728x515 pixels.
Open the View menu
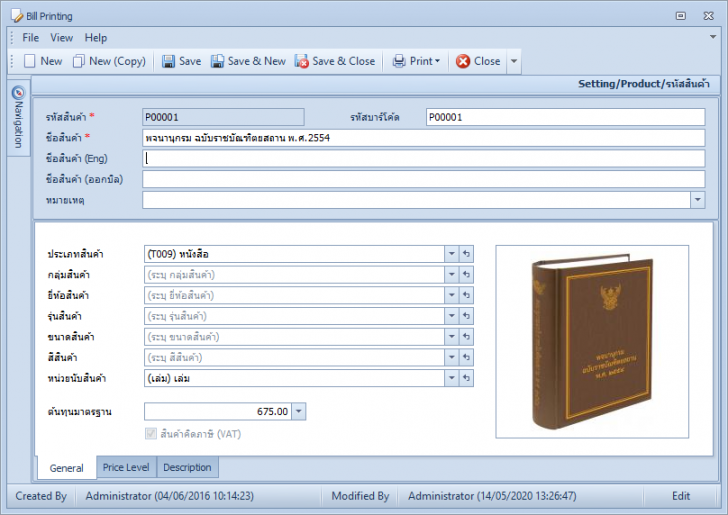click(61, 38)
